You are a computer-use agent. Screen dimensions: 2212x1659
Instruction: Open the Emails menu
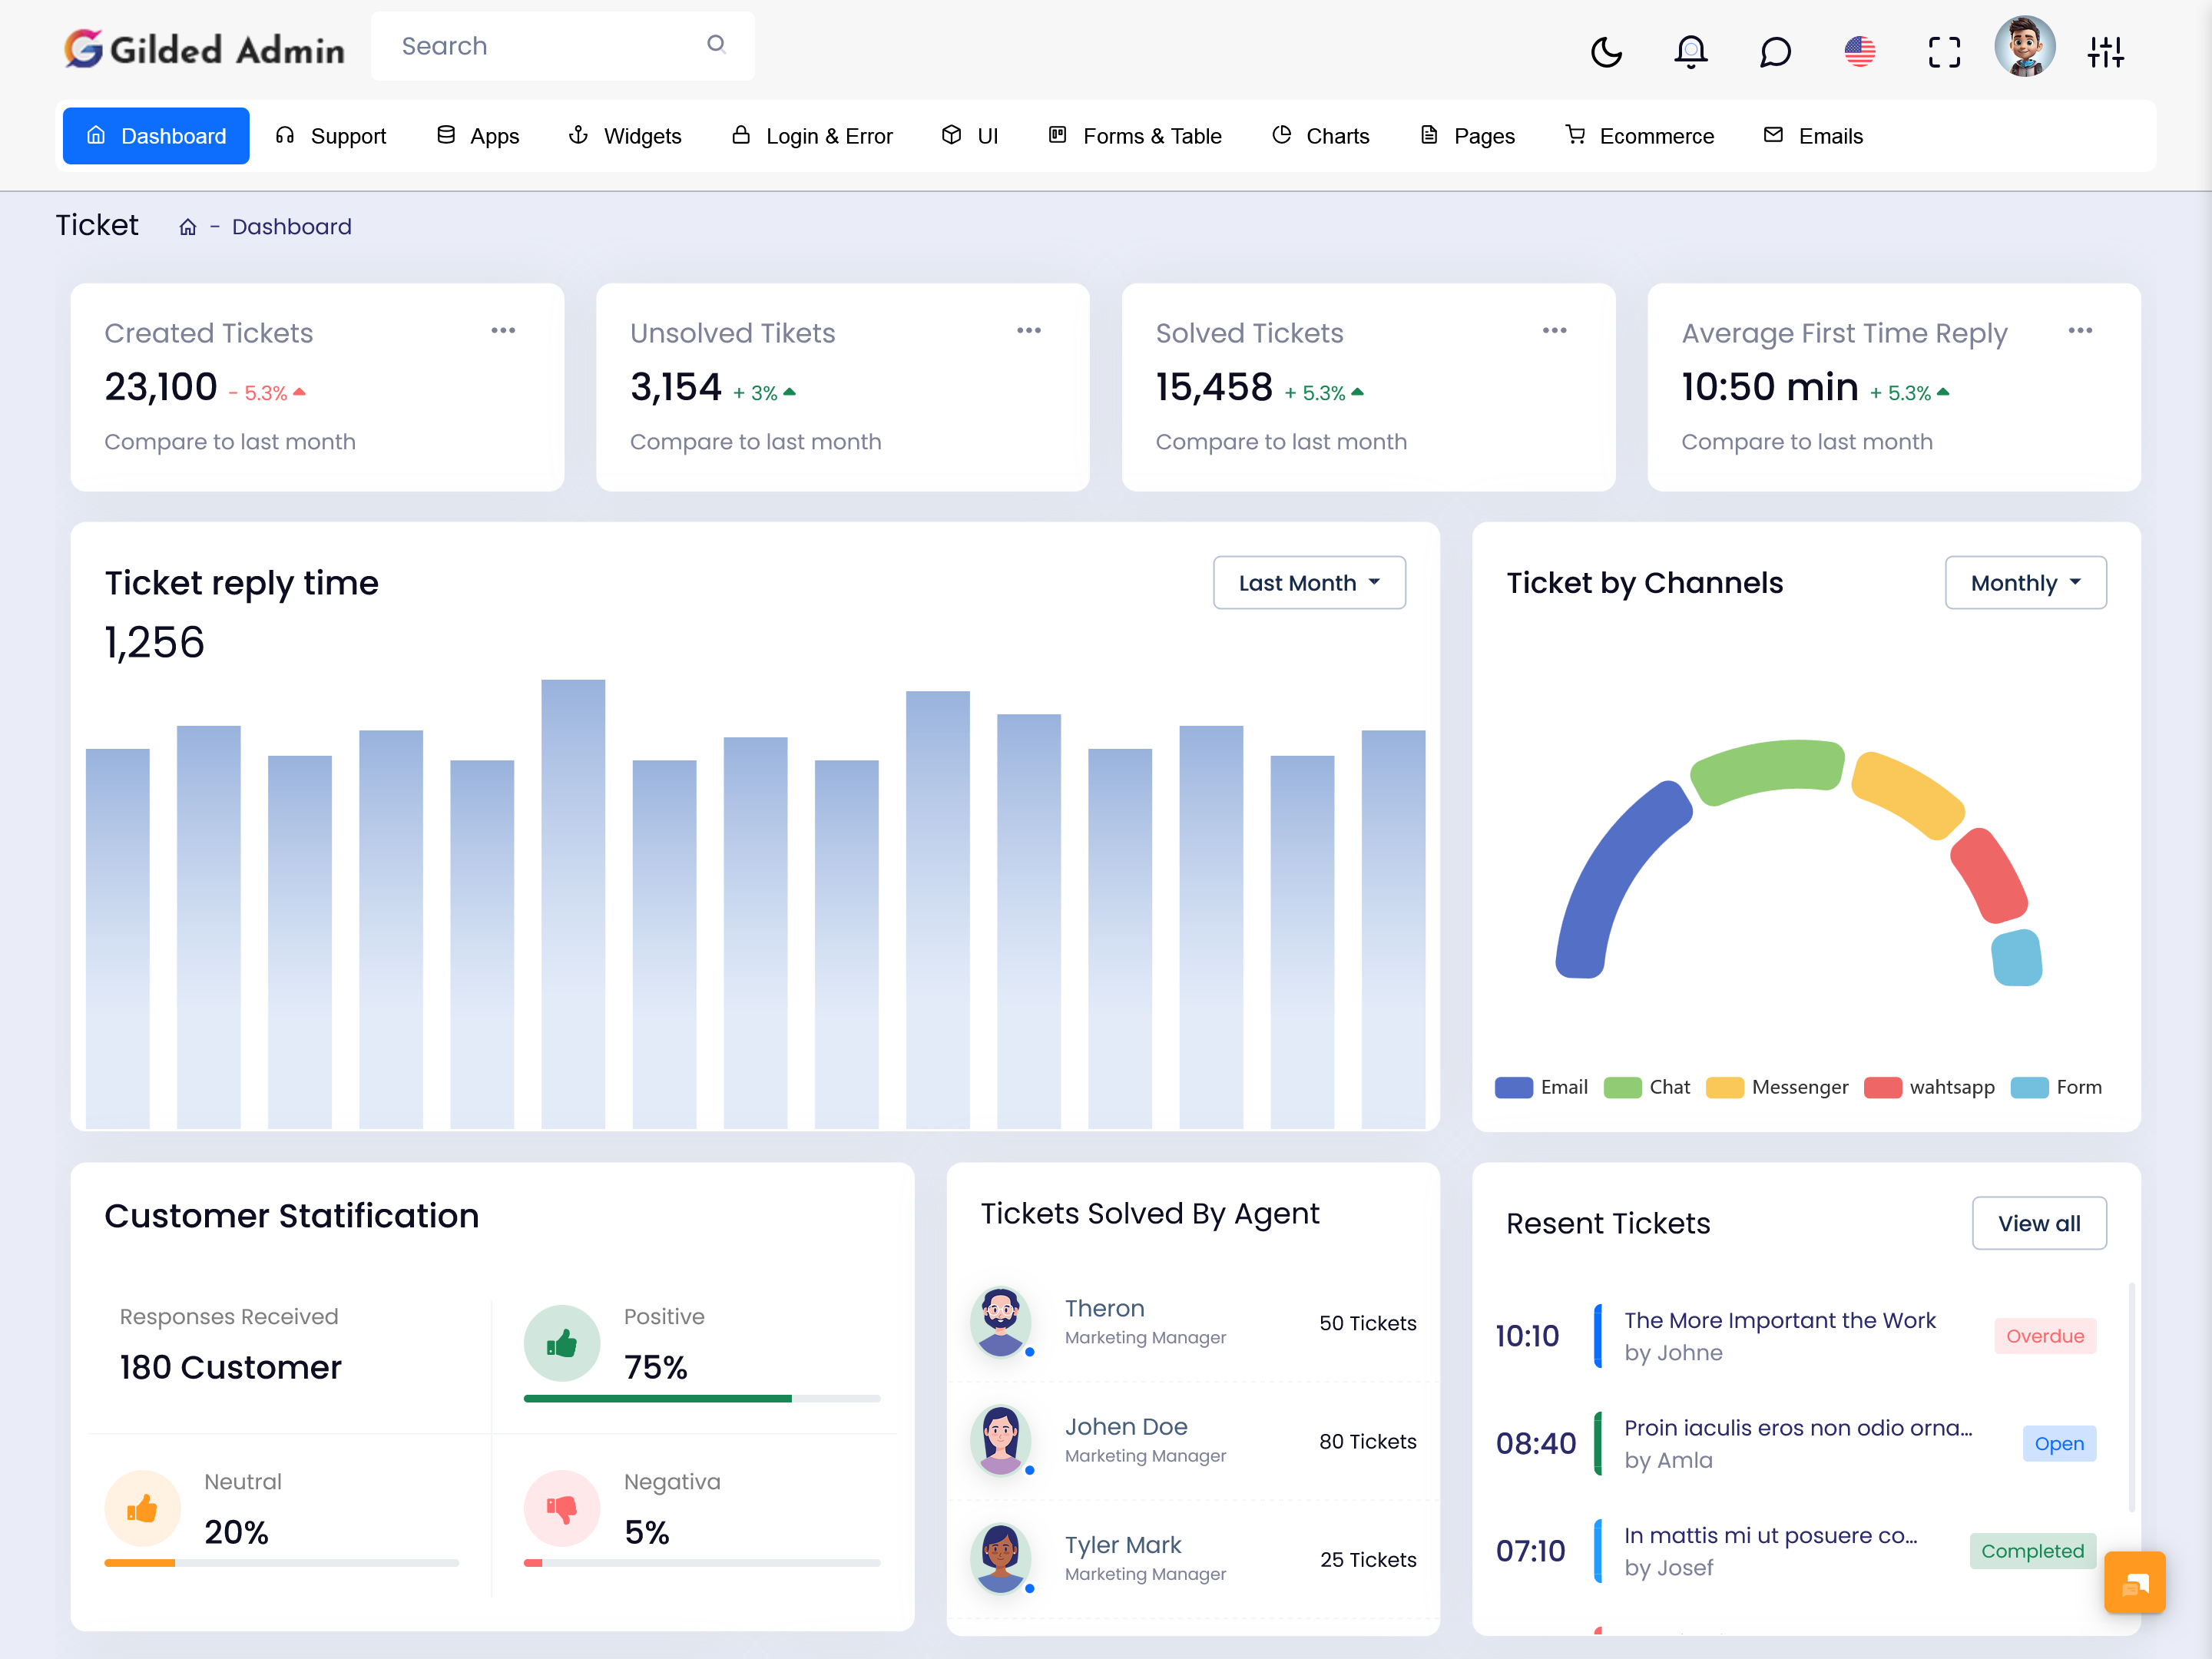[x=1813, y=136]
